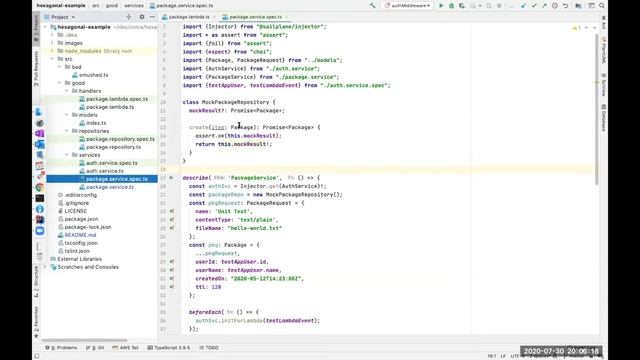Click the implements gutter marker beside name
The width and height of the screenshot is (640, 360).
(x=172, y=211)
